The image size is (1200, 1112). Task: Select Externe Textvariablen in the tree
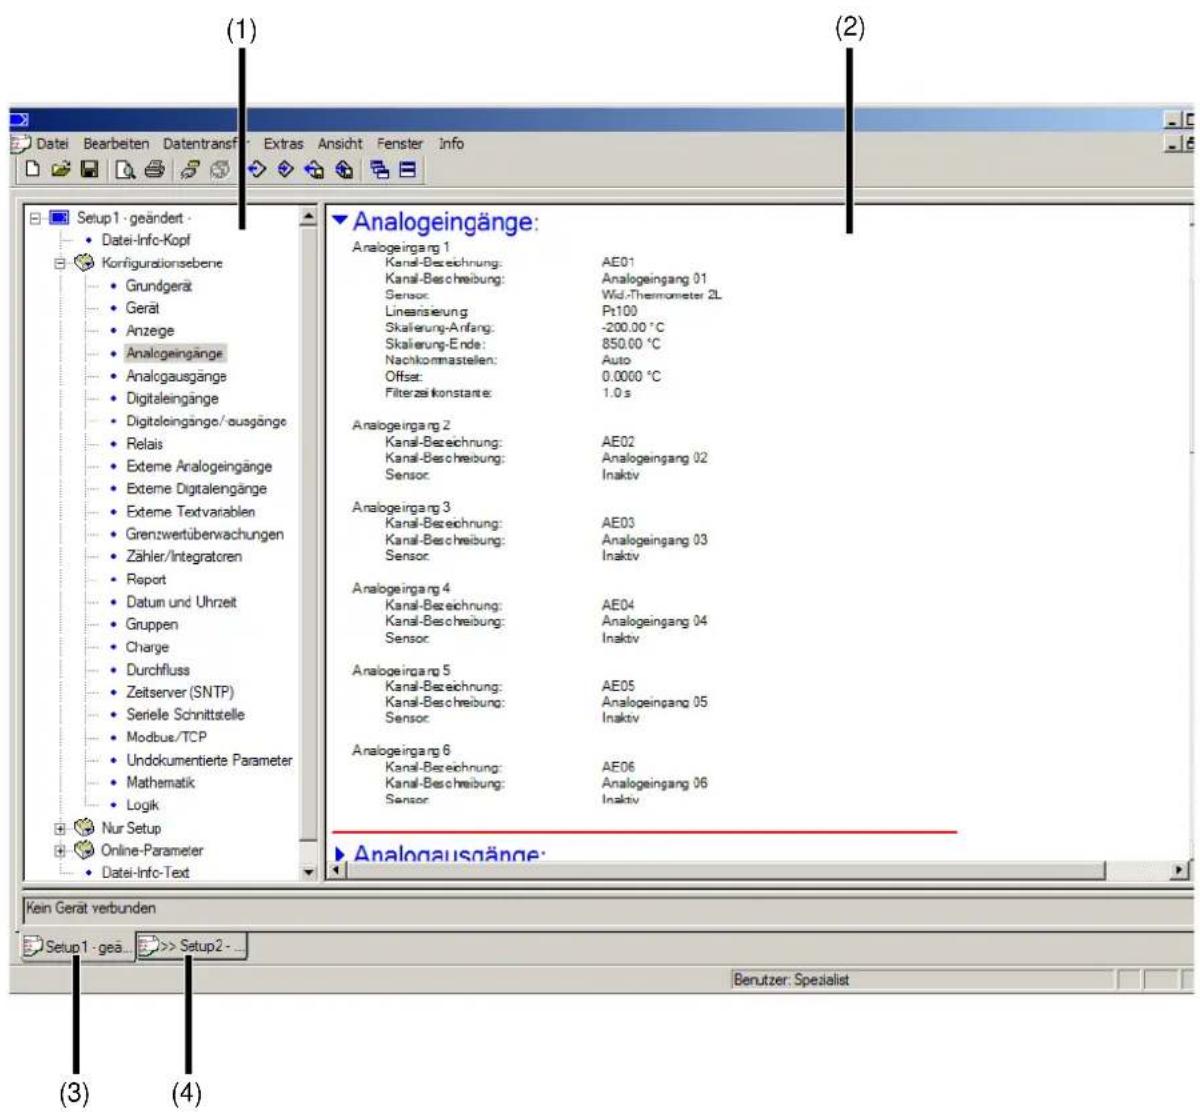pyautogui.click(x=190, y=511)
